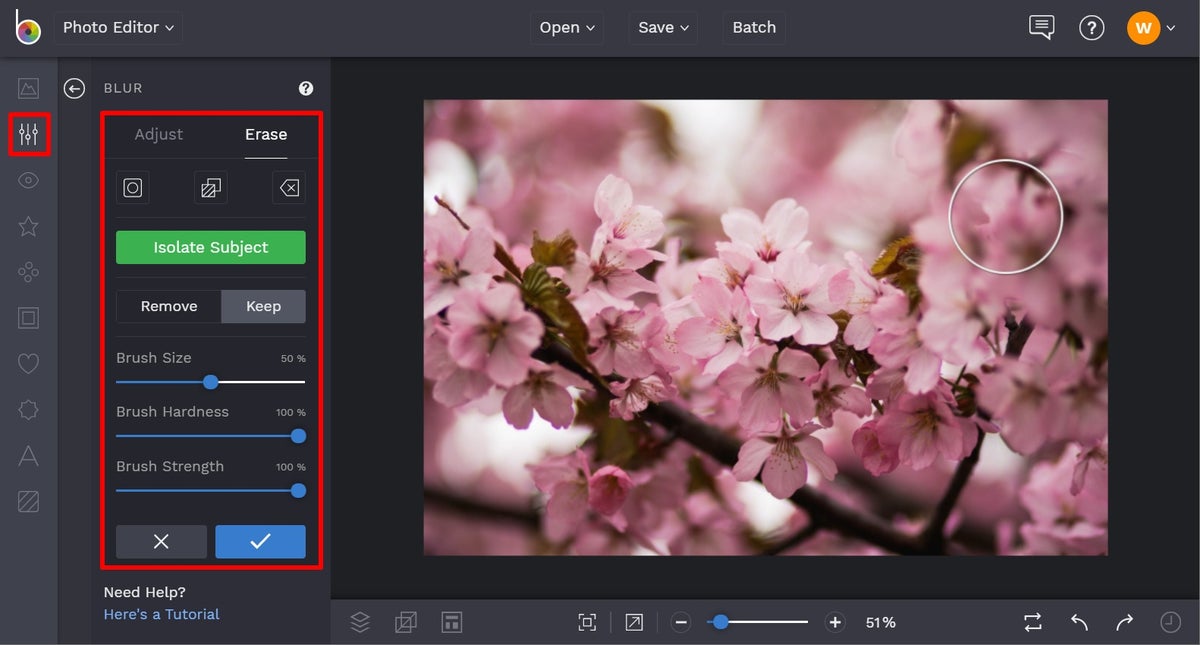
Task: Open the Text tool A icon
Action: coord(28,456)
